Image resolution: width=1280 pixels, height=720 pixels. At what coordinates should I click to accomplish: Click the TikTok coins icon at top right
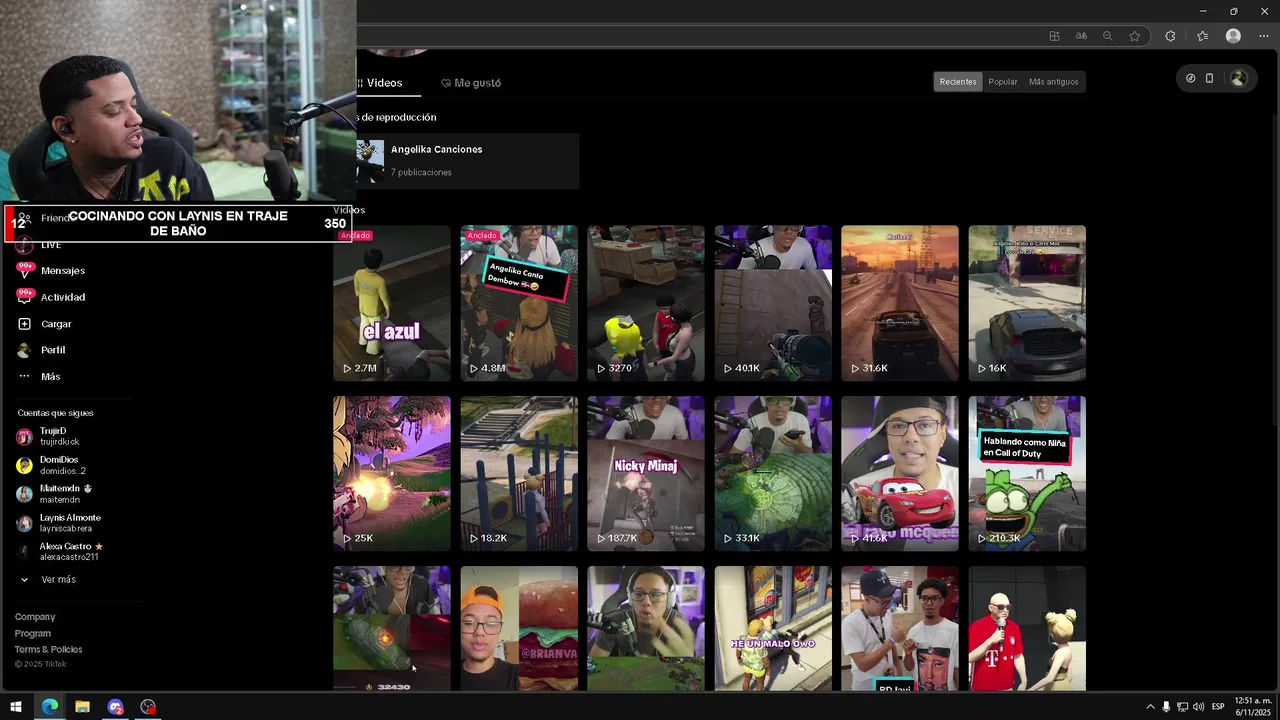(x=1190, y=78)
